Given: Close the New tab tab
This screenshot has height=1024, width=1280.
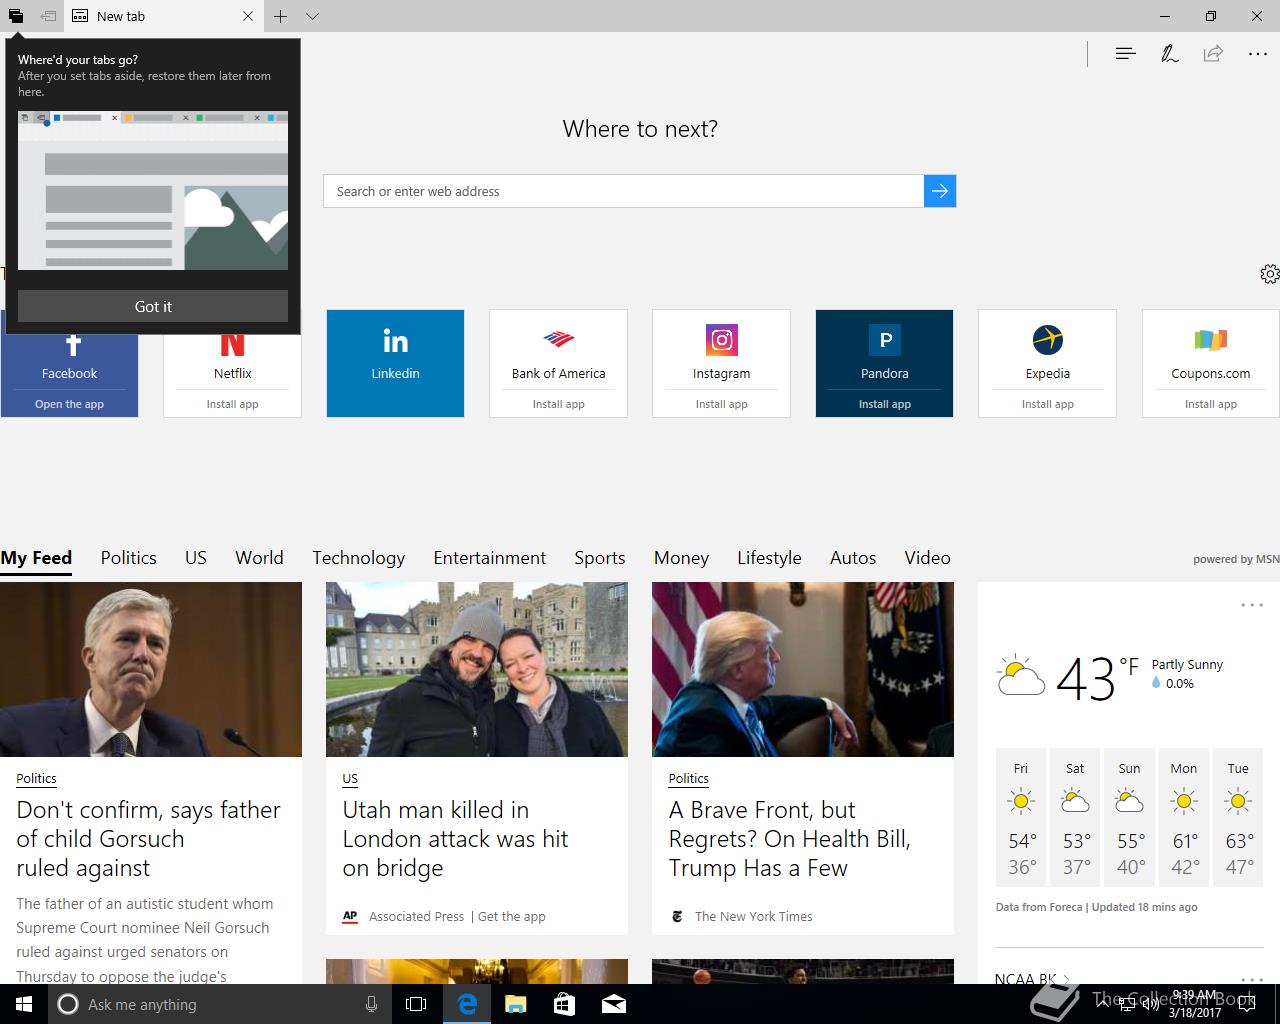Looking at the screenshot, I should (248, 16).
